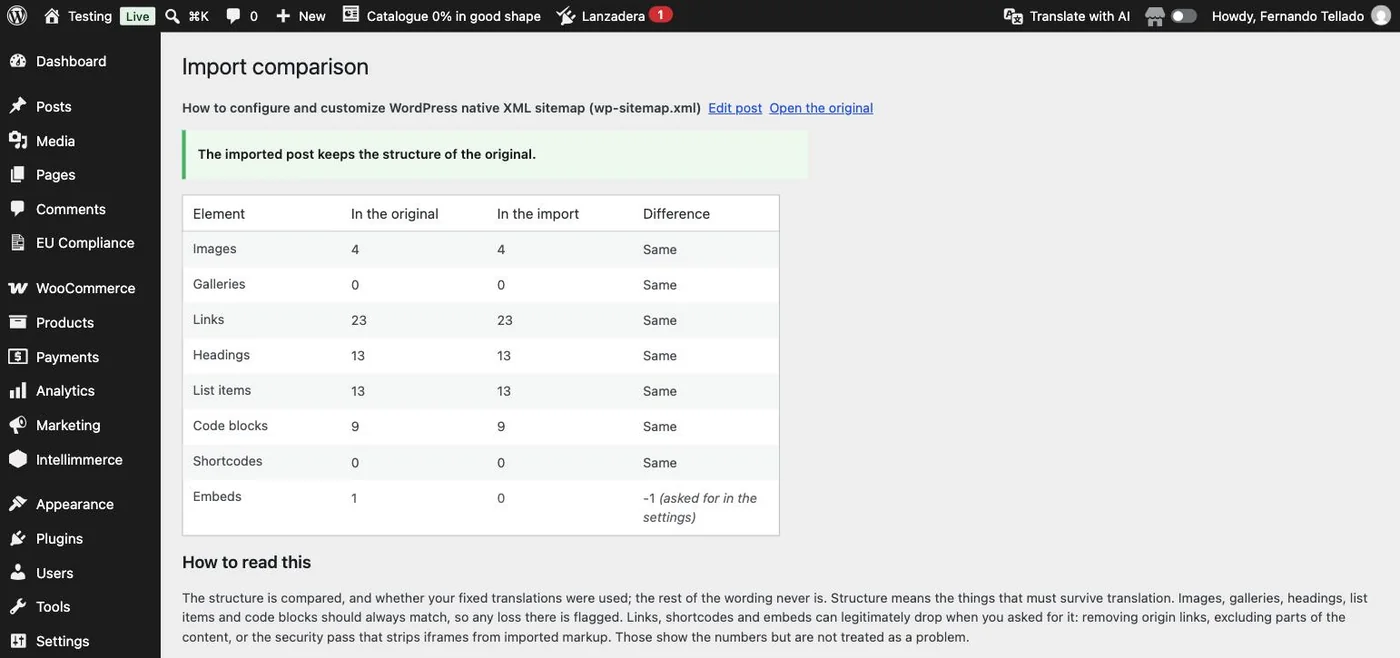This screenshot has height=658, width=1400.
Task: Click the Products box icon
Action: click(17, 322)
